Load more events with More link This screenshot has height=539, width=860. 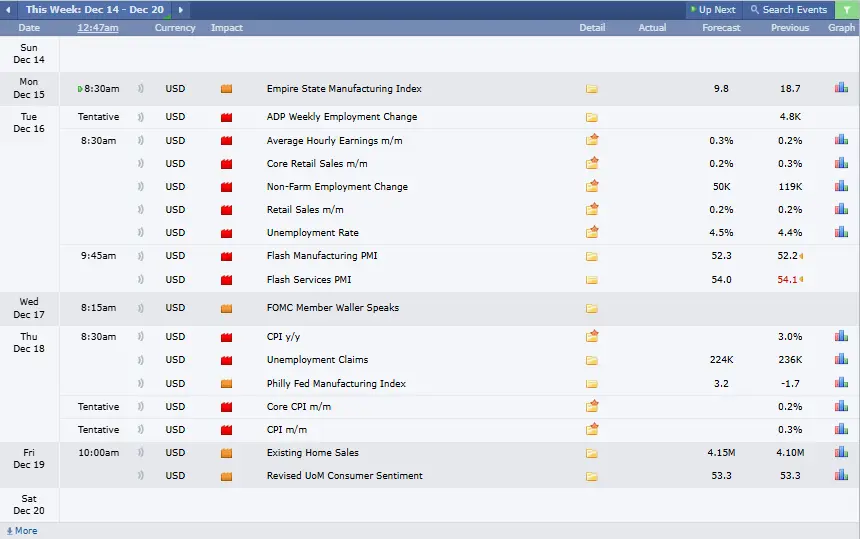click(22, 531)
